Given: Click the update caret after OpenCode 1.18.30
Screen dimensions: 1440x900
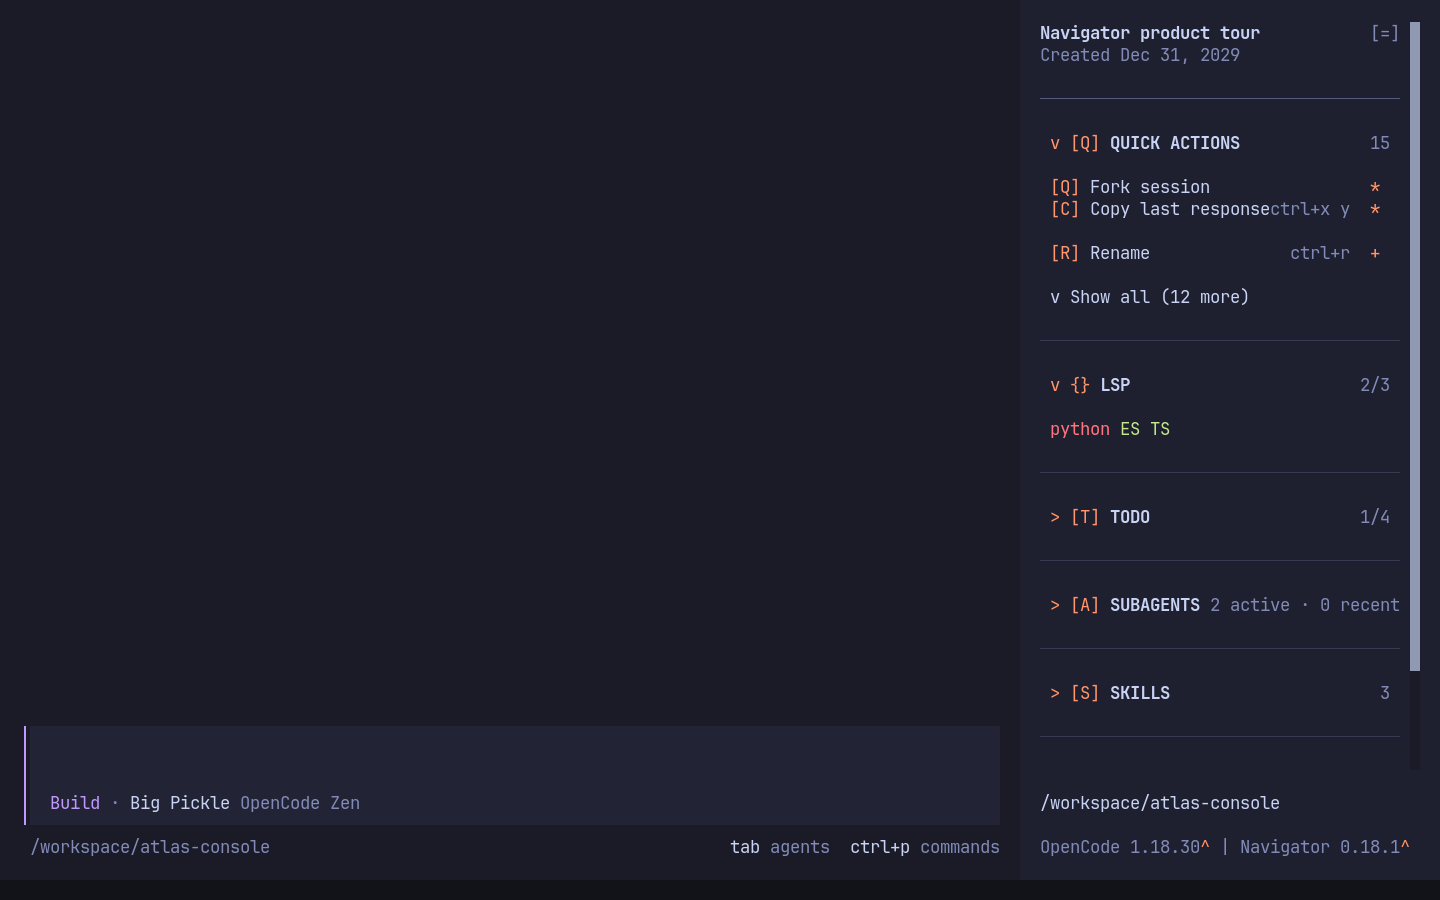Looking at the screenshot, I should coord(1205,847).
